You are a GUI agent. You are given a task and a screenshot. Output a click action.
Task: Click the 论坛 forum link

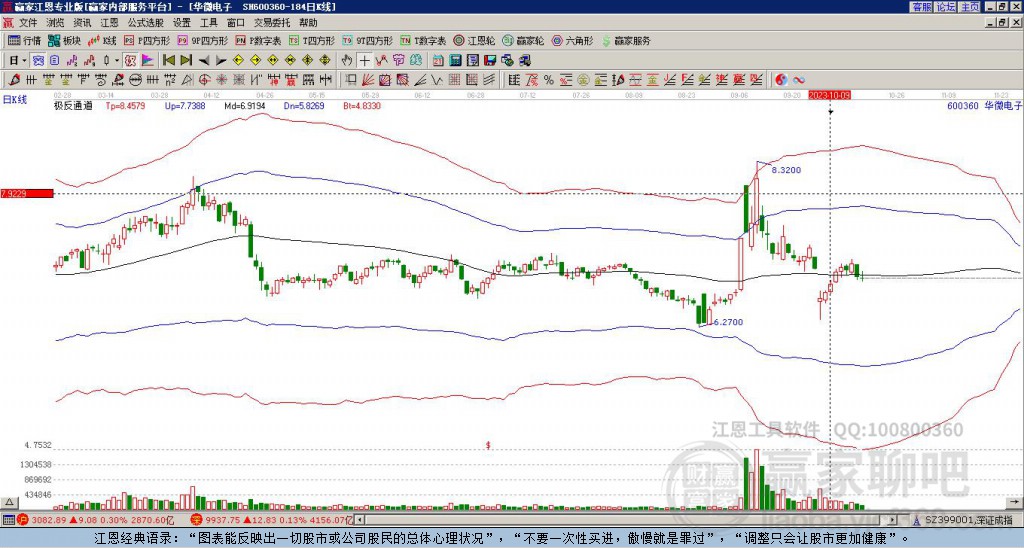(x=946, y=7)
